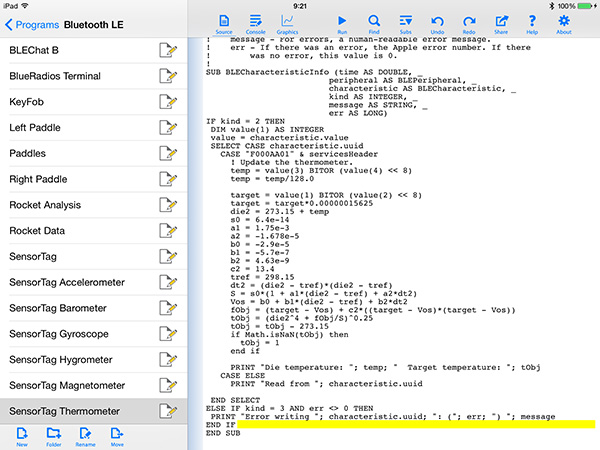This screenshot has width=600, height=450.
Task: Select SensorTag Magnetometer program
Action: pos(94,385)
